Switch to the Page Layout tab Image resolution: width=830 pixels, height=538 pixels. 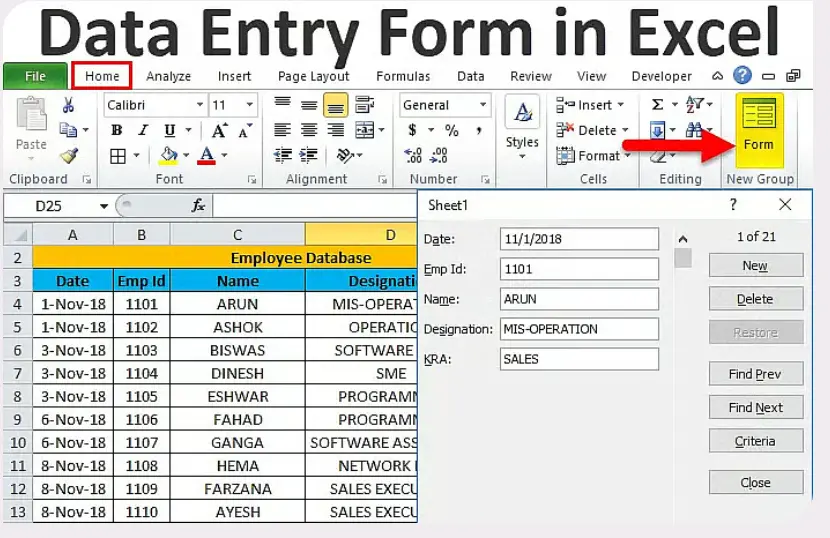pos(313,76)
